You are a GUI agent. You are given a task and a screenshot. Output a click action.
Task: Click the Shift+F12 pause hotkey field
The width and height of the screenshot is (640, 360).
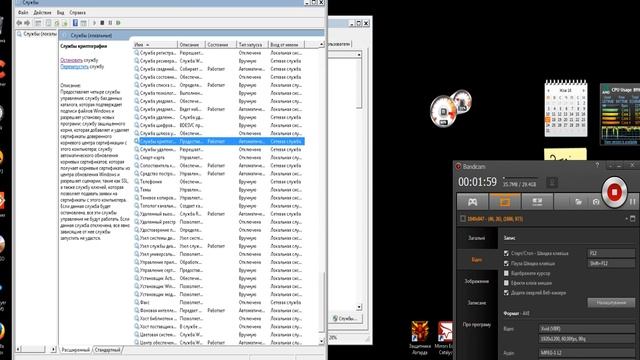click(611, 263)
